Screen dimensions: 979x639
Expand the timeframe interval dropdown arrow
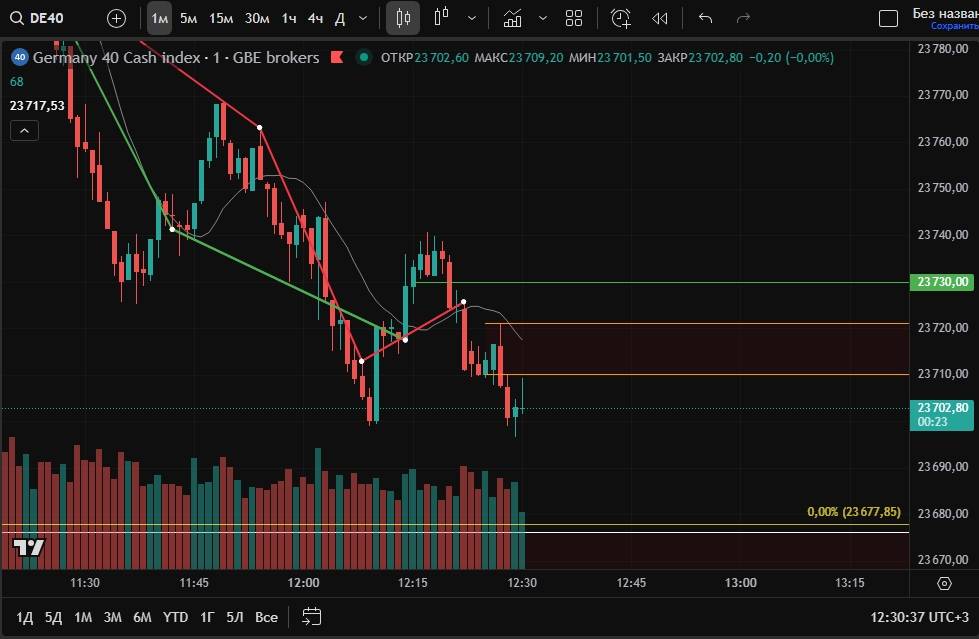[362, 18]
